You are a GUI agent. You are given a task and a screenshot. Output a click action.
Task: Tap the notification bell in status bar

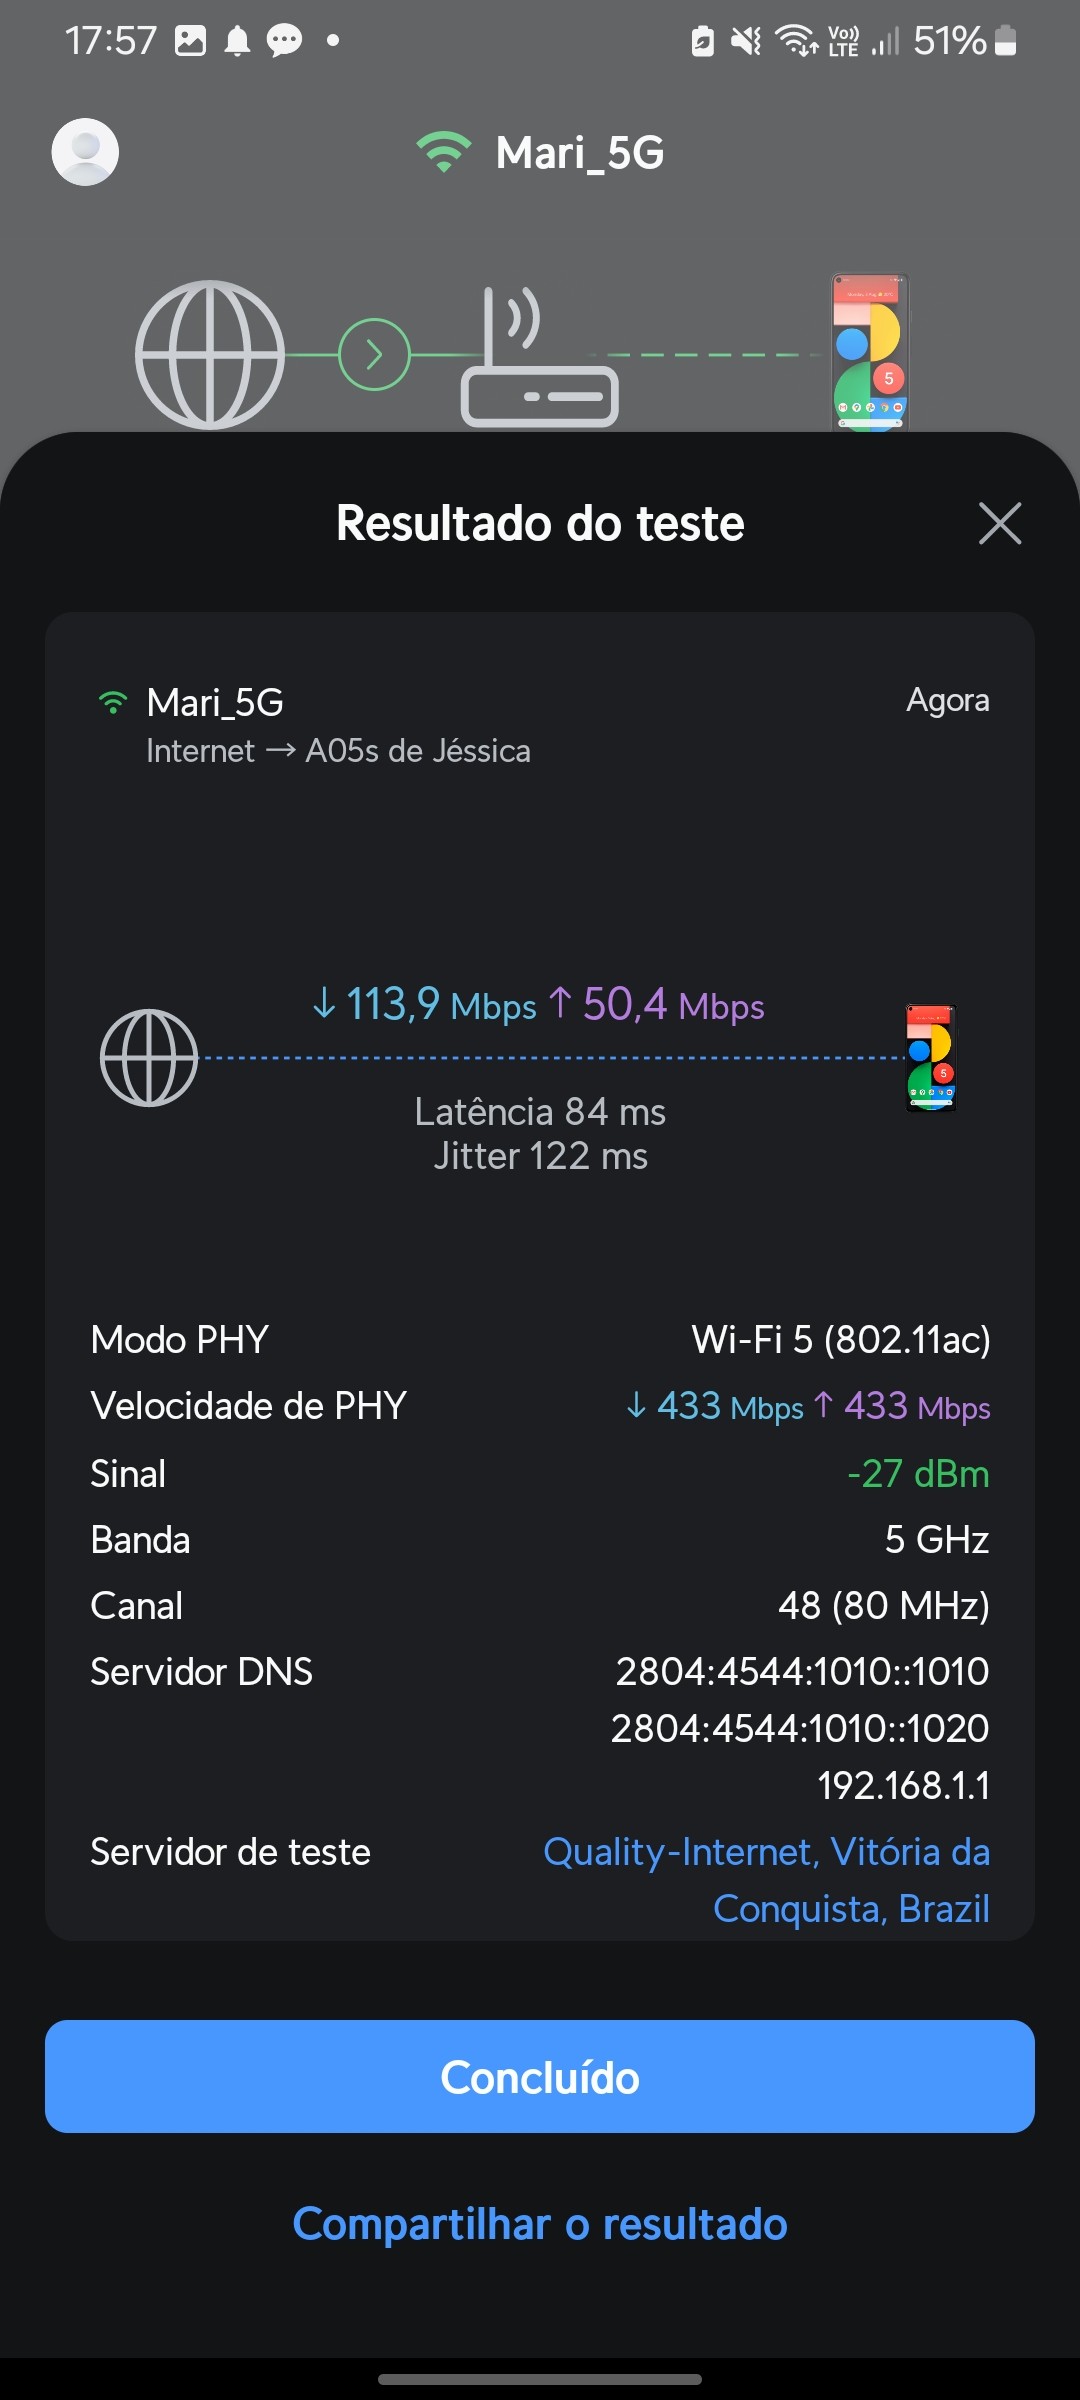(237, 41)
